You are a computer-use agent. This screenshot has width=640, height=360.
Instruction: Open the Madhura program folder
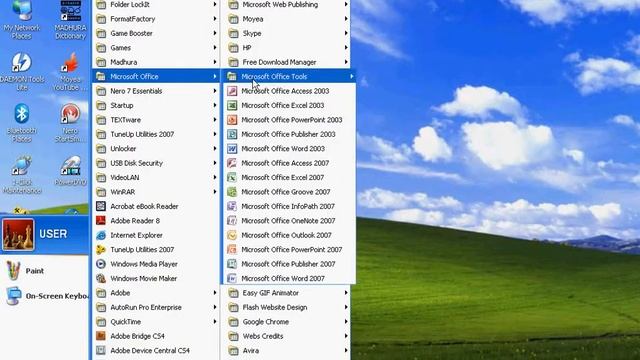156,62
